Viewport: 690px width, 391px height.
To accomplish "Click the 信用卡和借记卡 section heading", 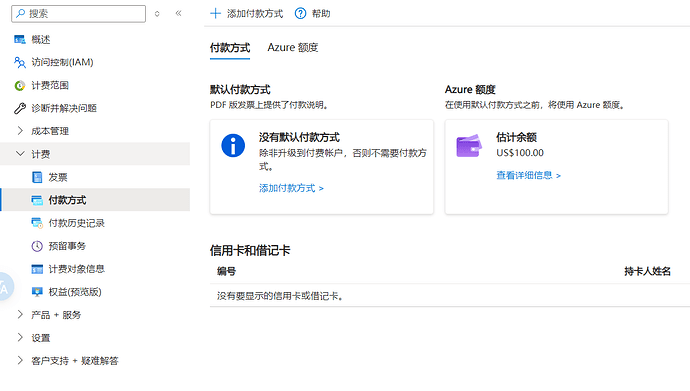I will pos(250,251).
